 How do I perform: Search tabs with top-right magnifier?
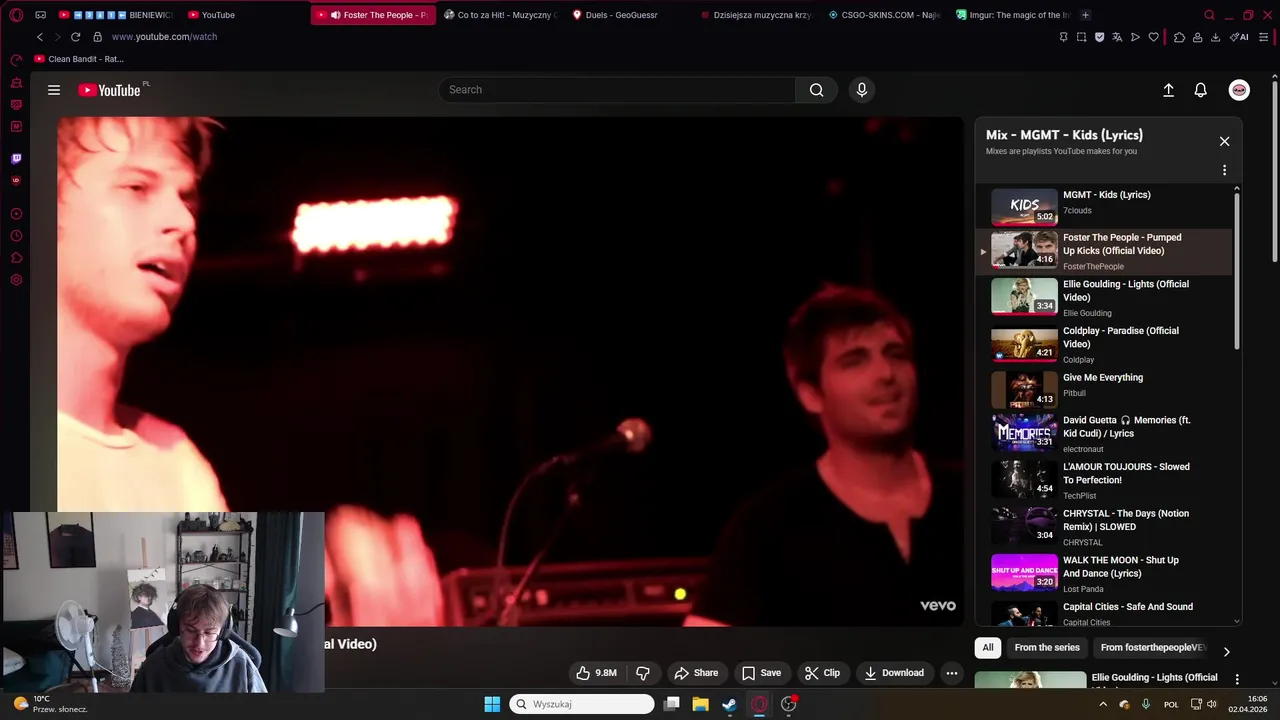coord(1209,15)
